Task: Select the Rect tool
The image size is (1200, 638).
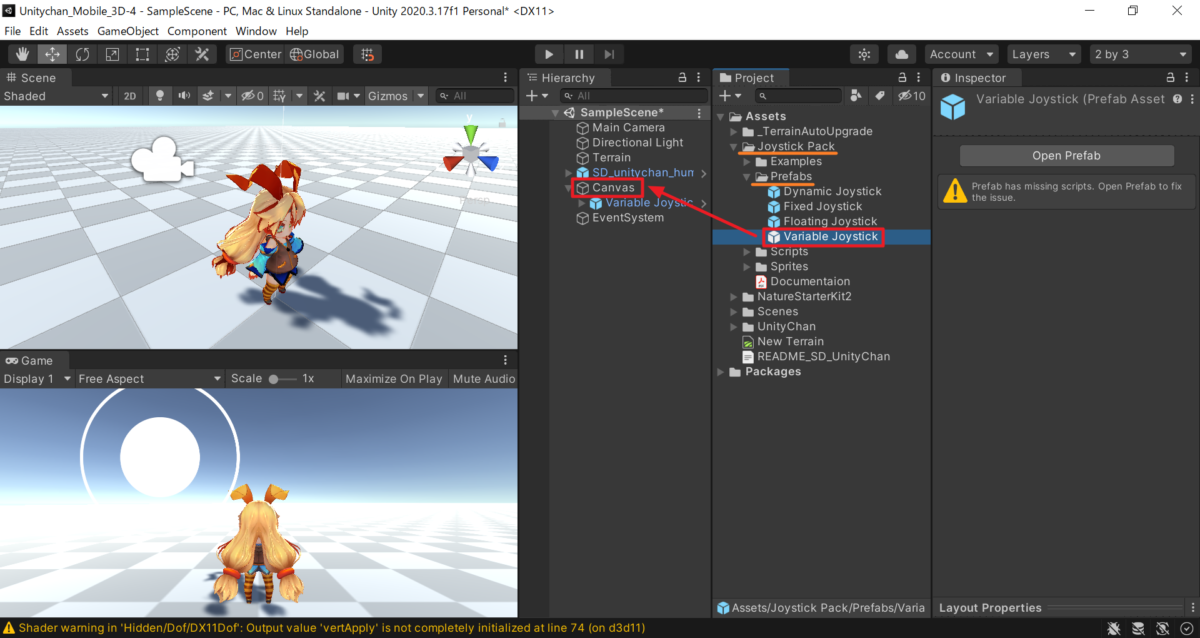Action: click(143, 54)
